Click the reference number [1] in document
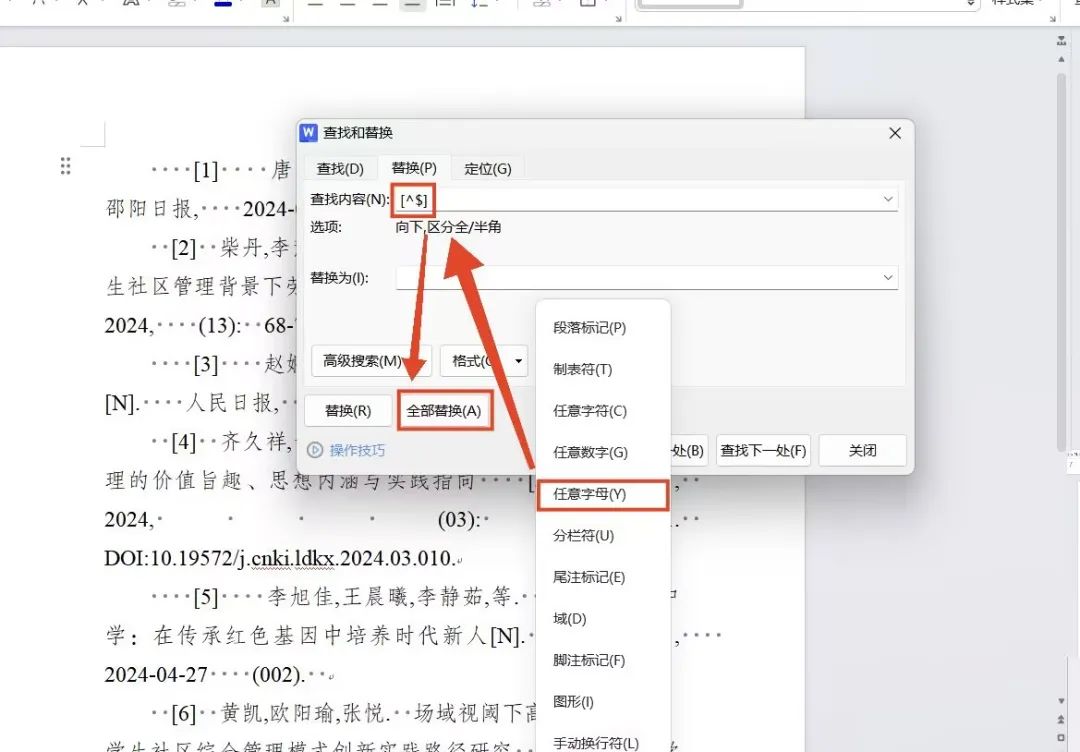This screenshot has width=1080, height=752. click(206, 170)
